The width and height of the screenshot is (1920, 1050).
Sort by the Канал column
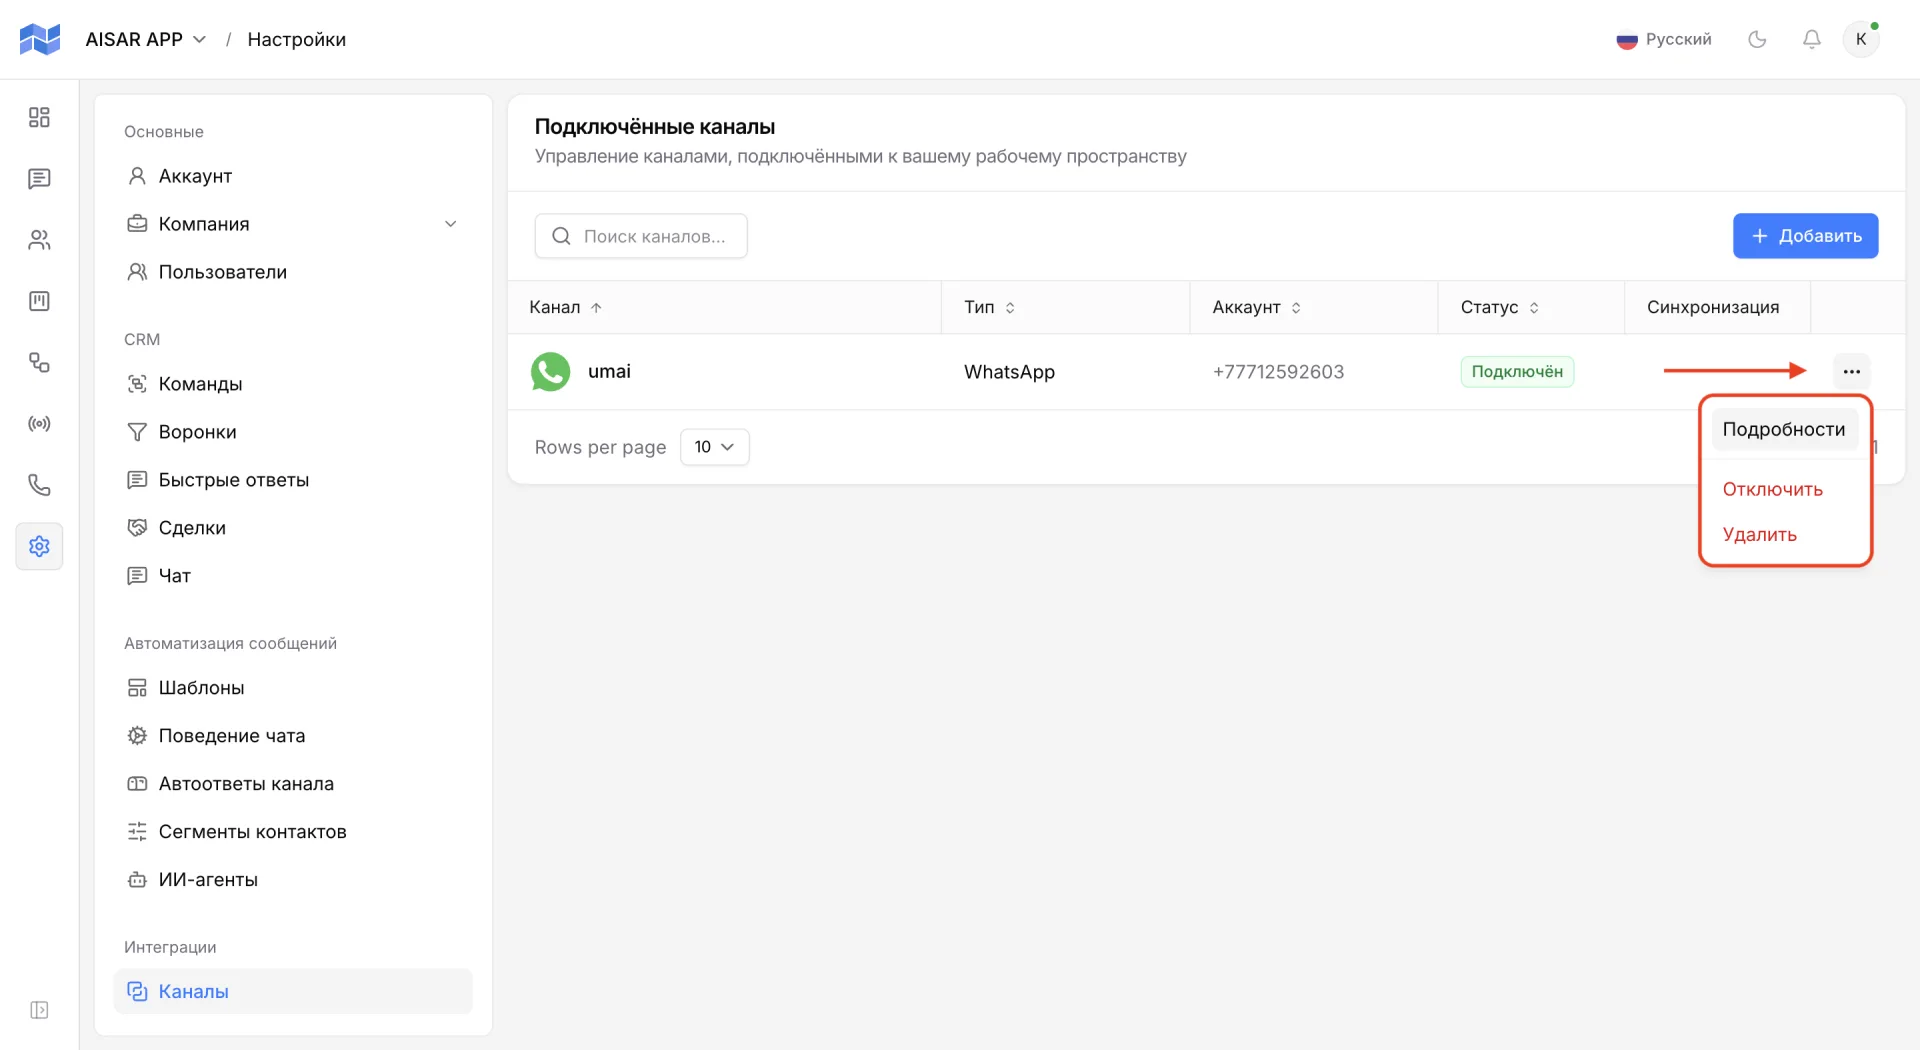(x=566, y=307)
